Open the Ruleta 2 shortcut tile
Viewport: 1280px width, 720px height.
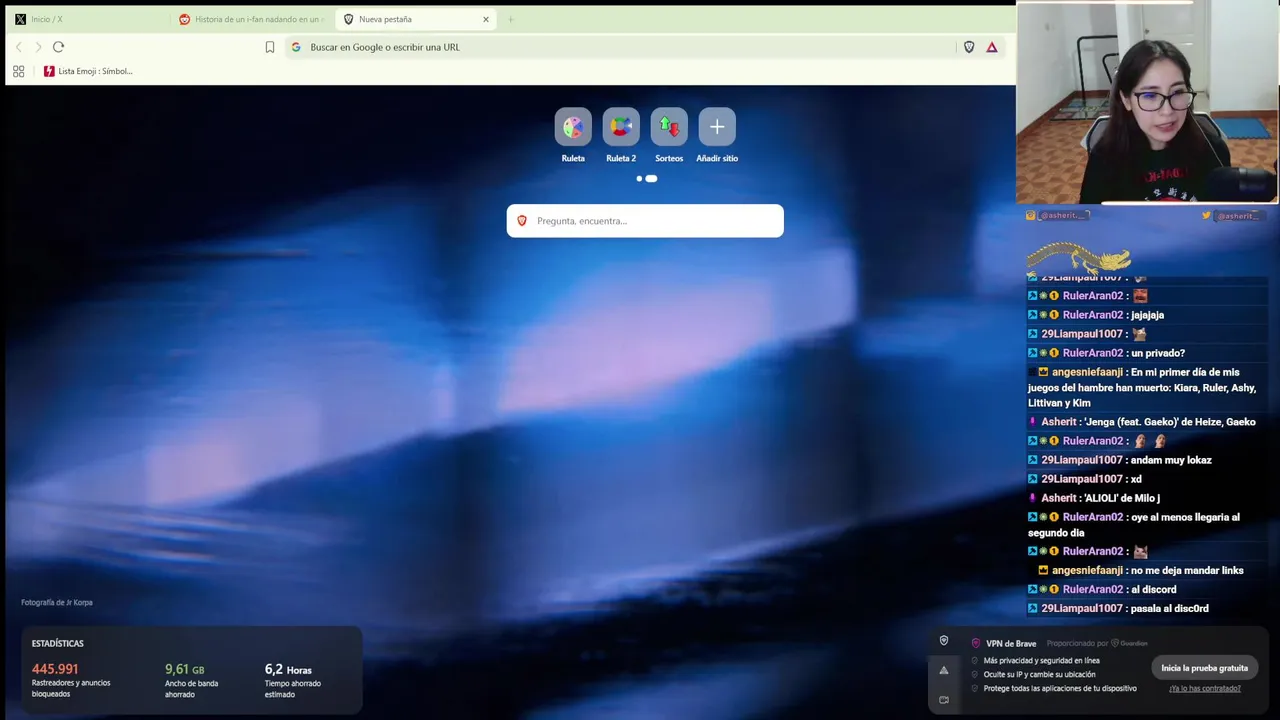point(621,127)
